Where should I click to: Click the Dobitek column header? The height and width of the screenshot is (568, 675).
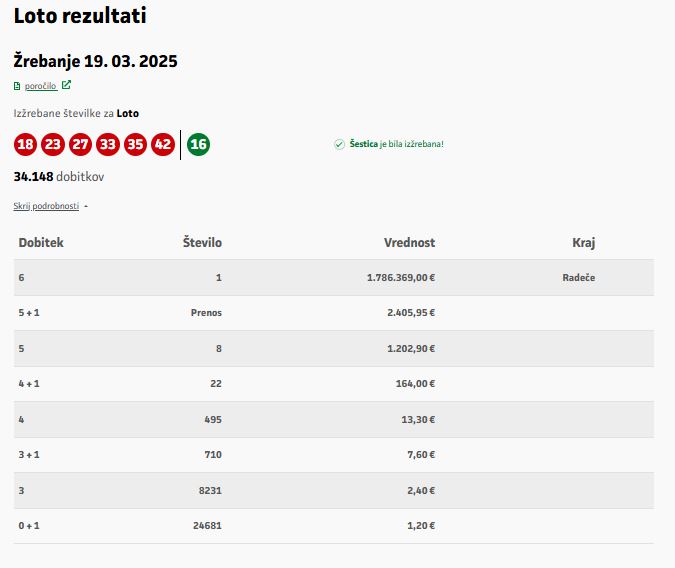pos(41,242)
